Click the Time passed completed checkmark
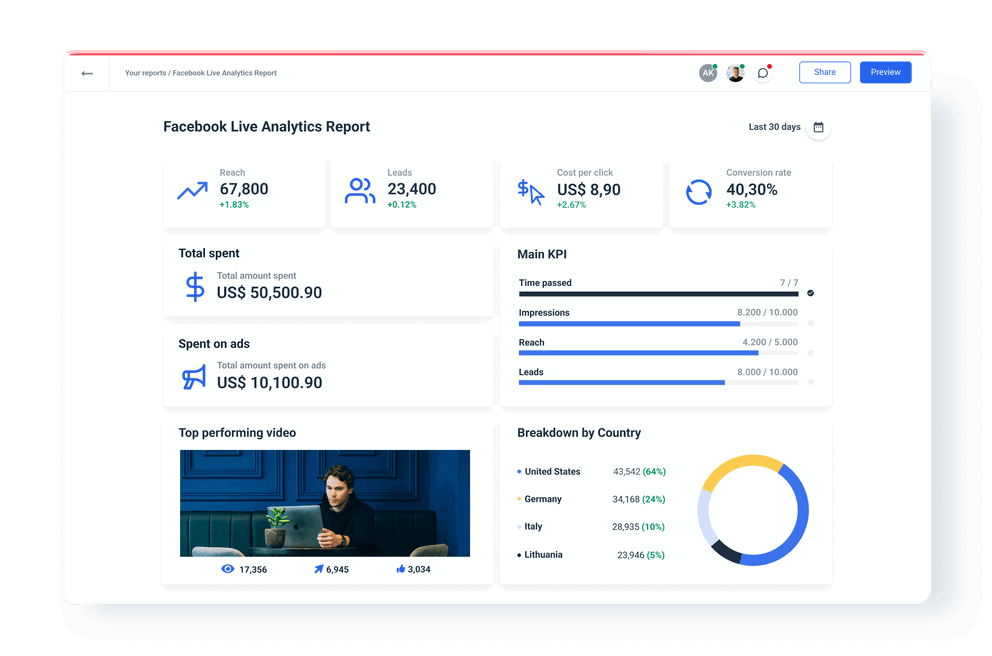Screen dimensions: 992x656 (810, 293)
